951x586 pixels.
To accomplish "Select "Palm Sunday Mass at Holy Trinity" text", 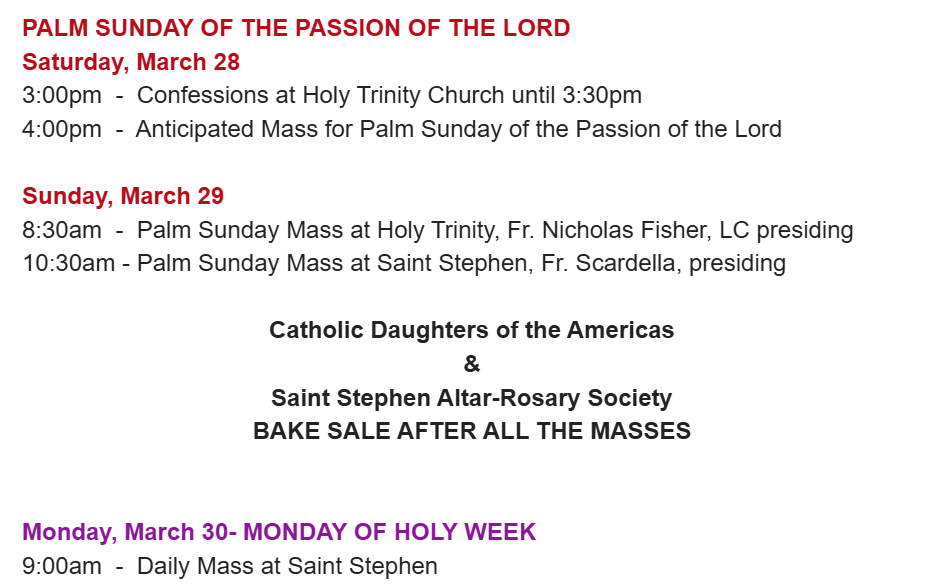I will pyautogui.click(x=315, y=230).
